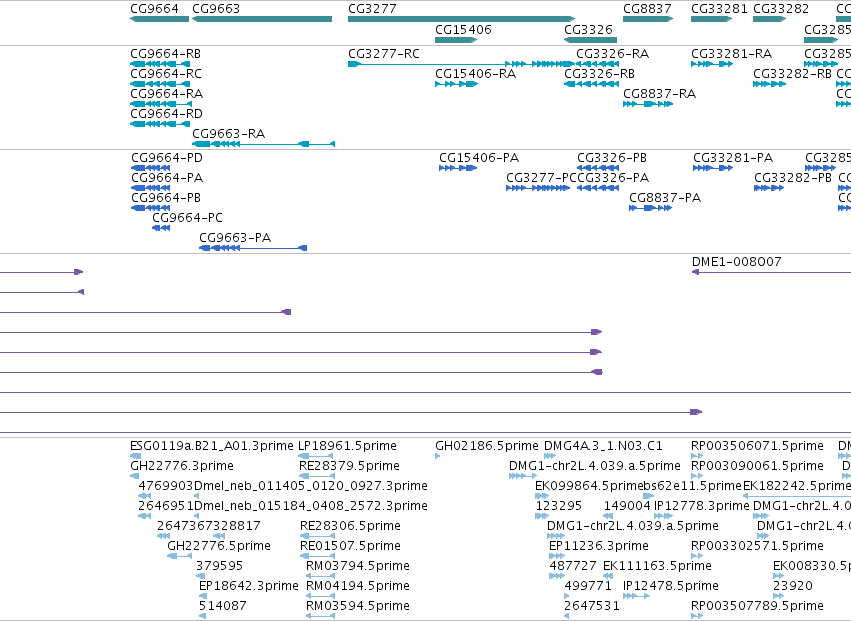
Task: Click protein CG8837-PA
Action: click(x=651, y=208)
